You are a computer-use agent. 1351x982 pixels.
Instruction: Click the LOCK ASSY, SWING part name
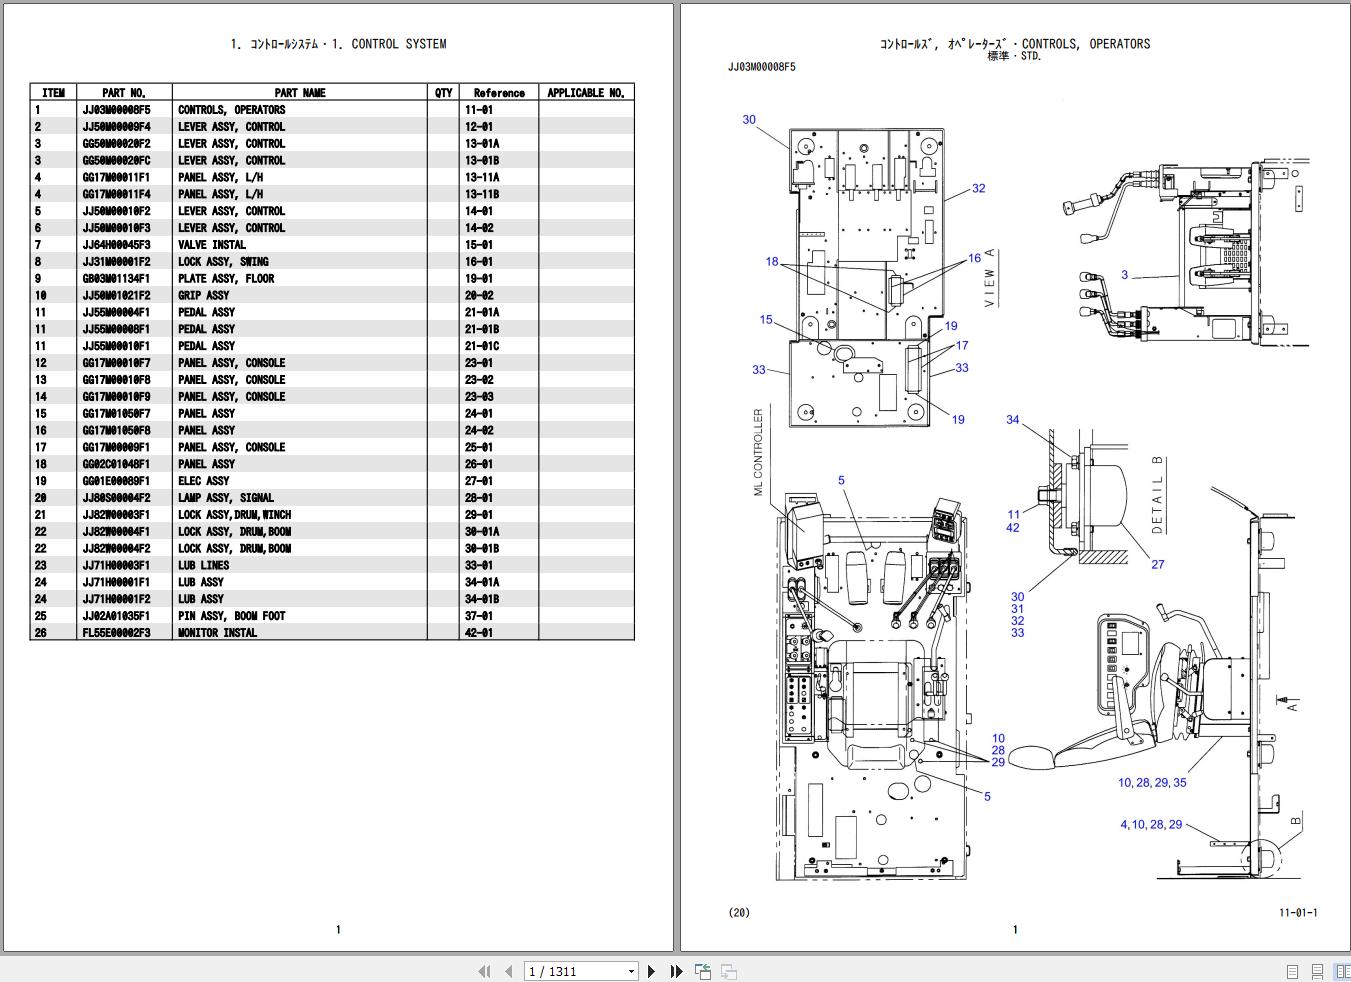pyautogui.click(x=223, y=262)
